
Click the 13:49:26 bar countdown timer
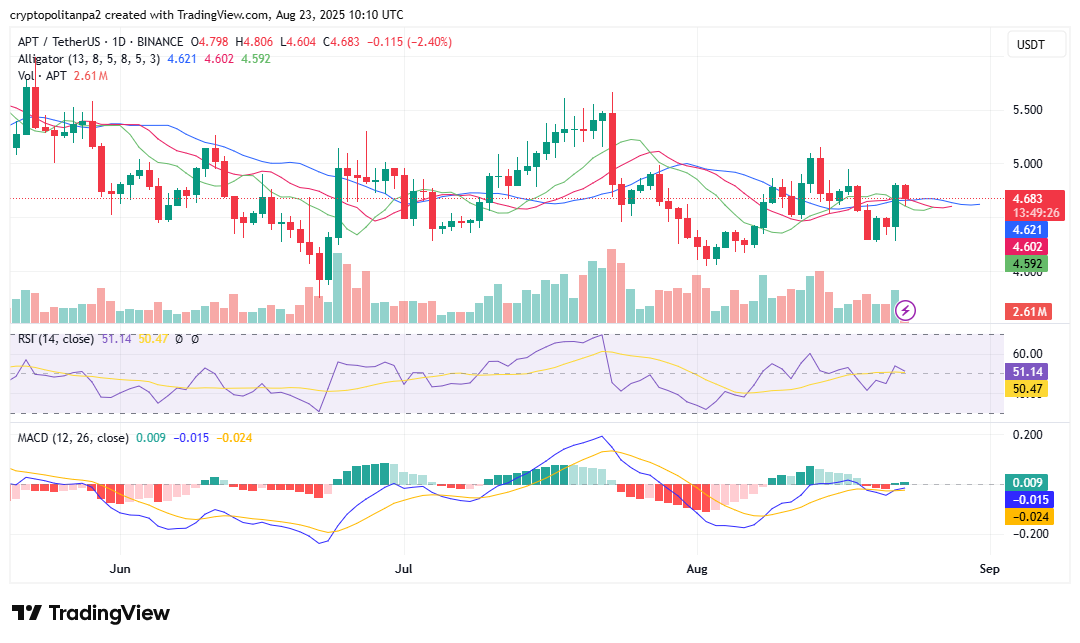tap(1035, 213)
